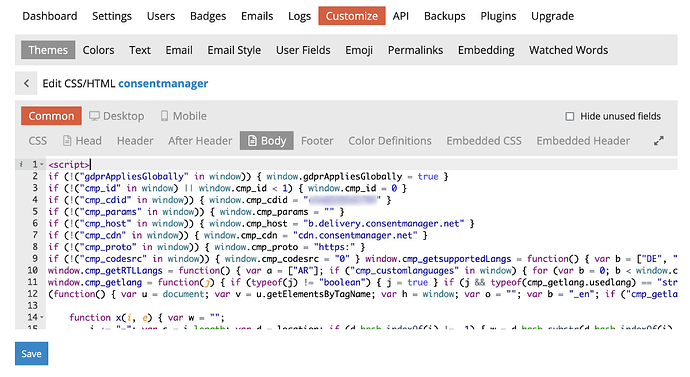Go to Backups section
690x377 pixels.
(x=445, y=16)
